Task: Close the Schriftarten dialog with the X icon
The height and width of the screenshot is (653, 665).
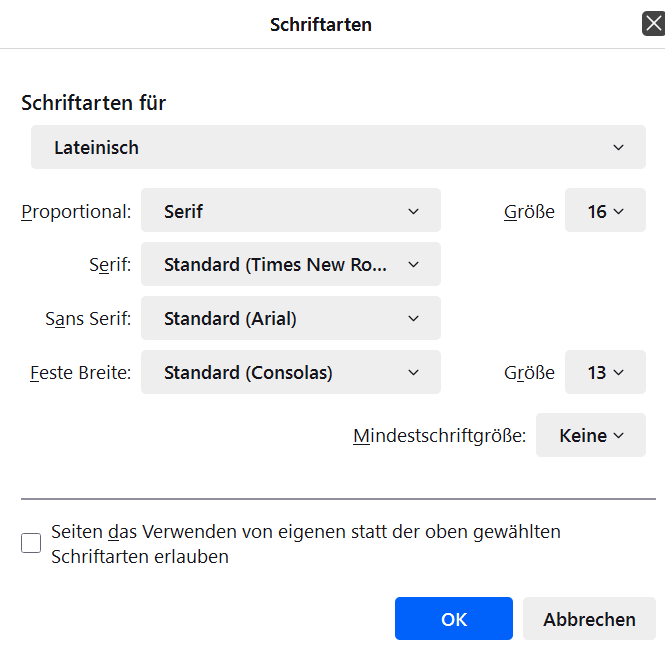Action: pos(652,24)
